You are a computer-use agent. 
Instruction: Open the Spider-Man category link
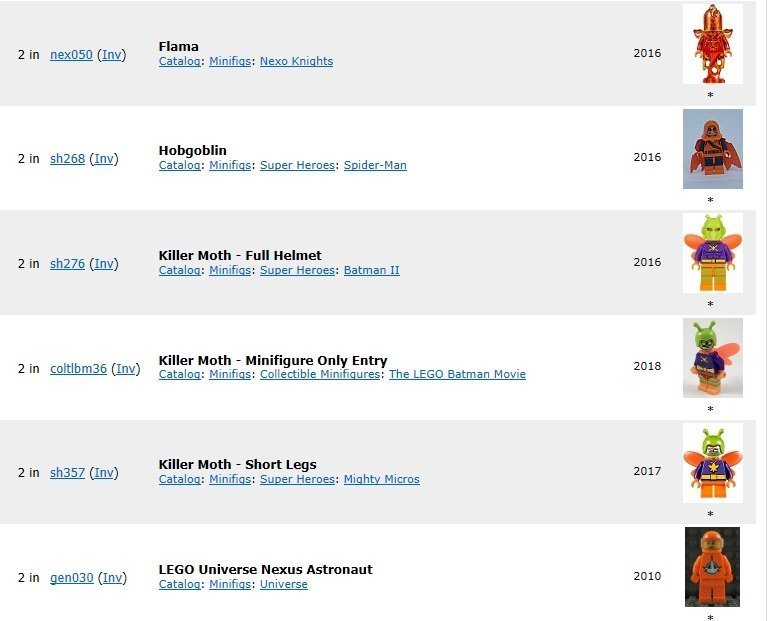(375, 165)
